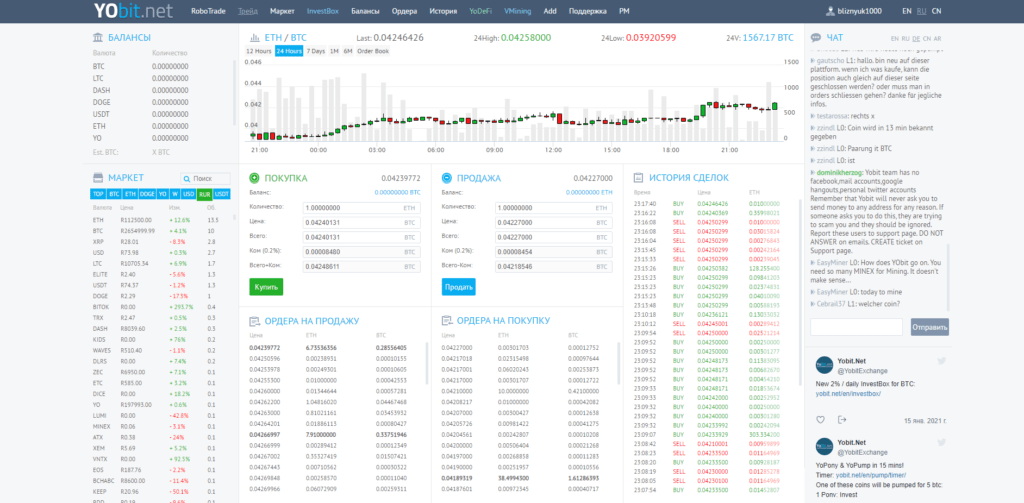Click the market icon beside МАРКЕТ heading

tap(97, 177)
